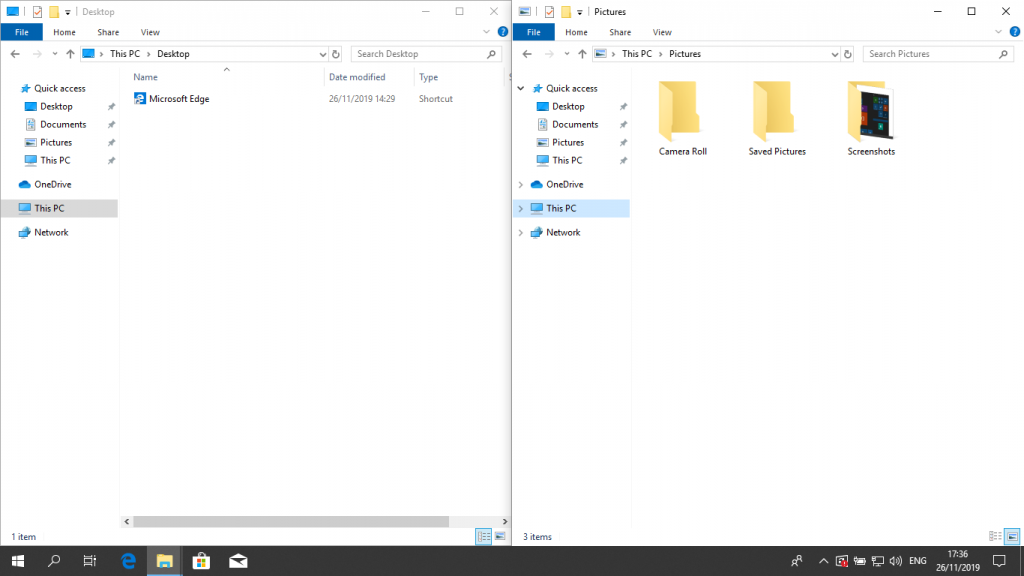Image resolution: width=1024 pixels, height=576 pixels.
Task: Open the Camera Roll folder
Action: pyautogui.click(x=682, y=119)
